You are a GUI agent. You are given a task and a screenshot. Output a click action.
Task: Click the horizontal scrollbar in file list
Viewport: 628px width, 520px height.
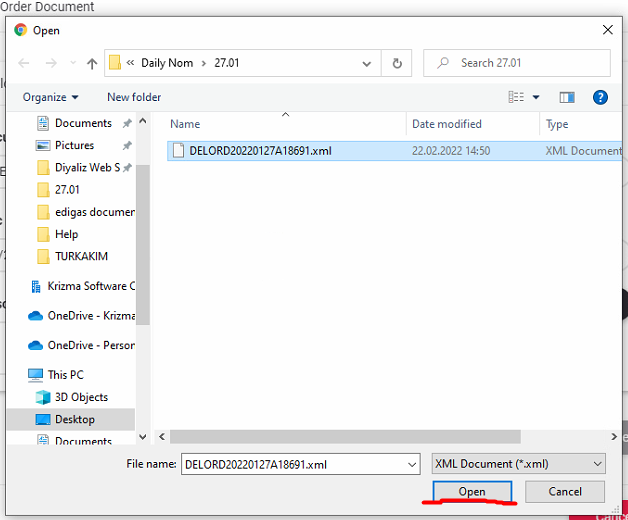point(345,437)
